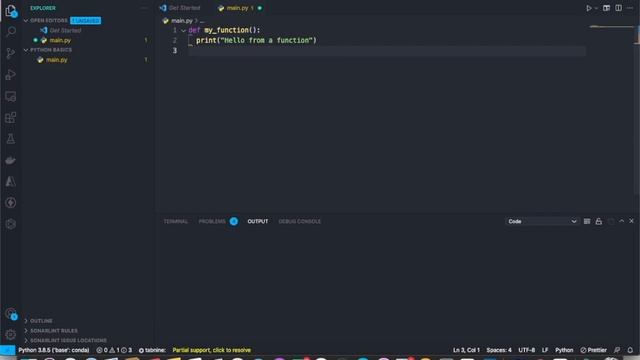The image size is (640, 360).
Task: Change Python language mode in status bar
Action: coord(564,350)
